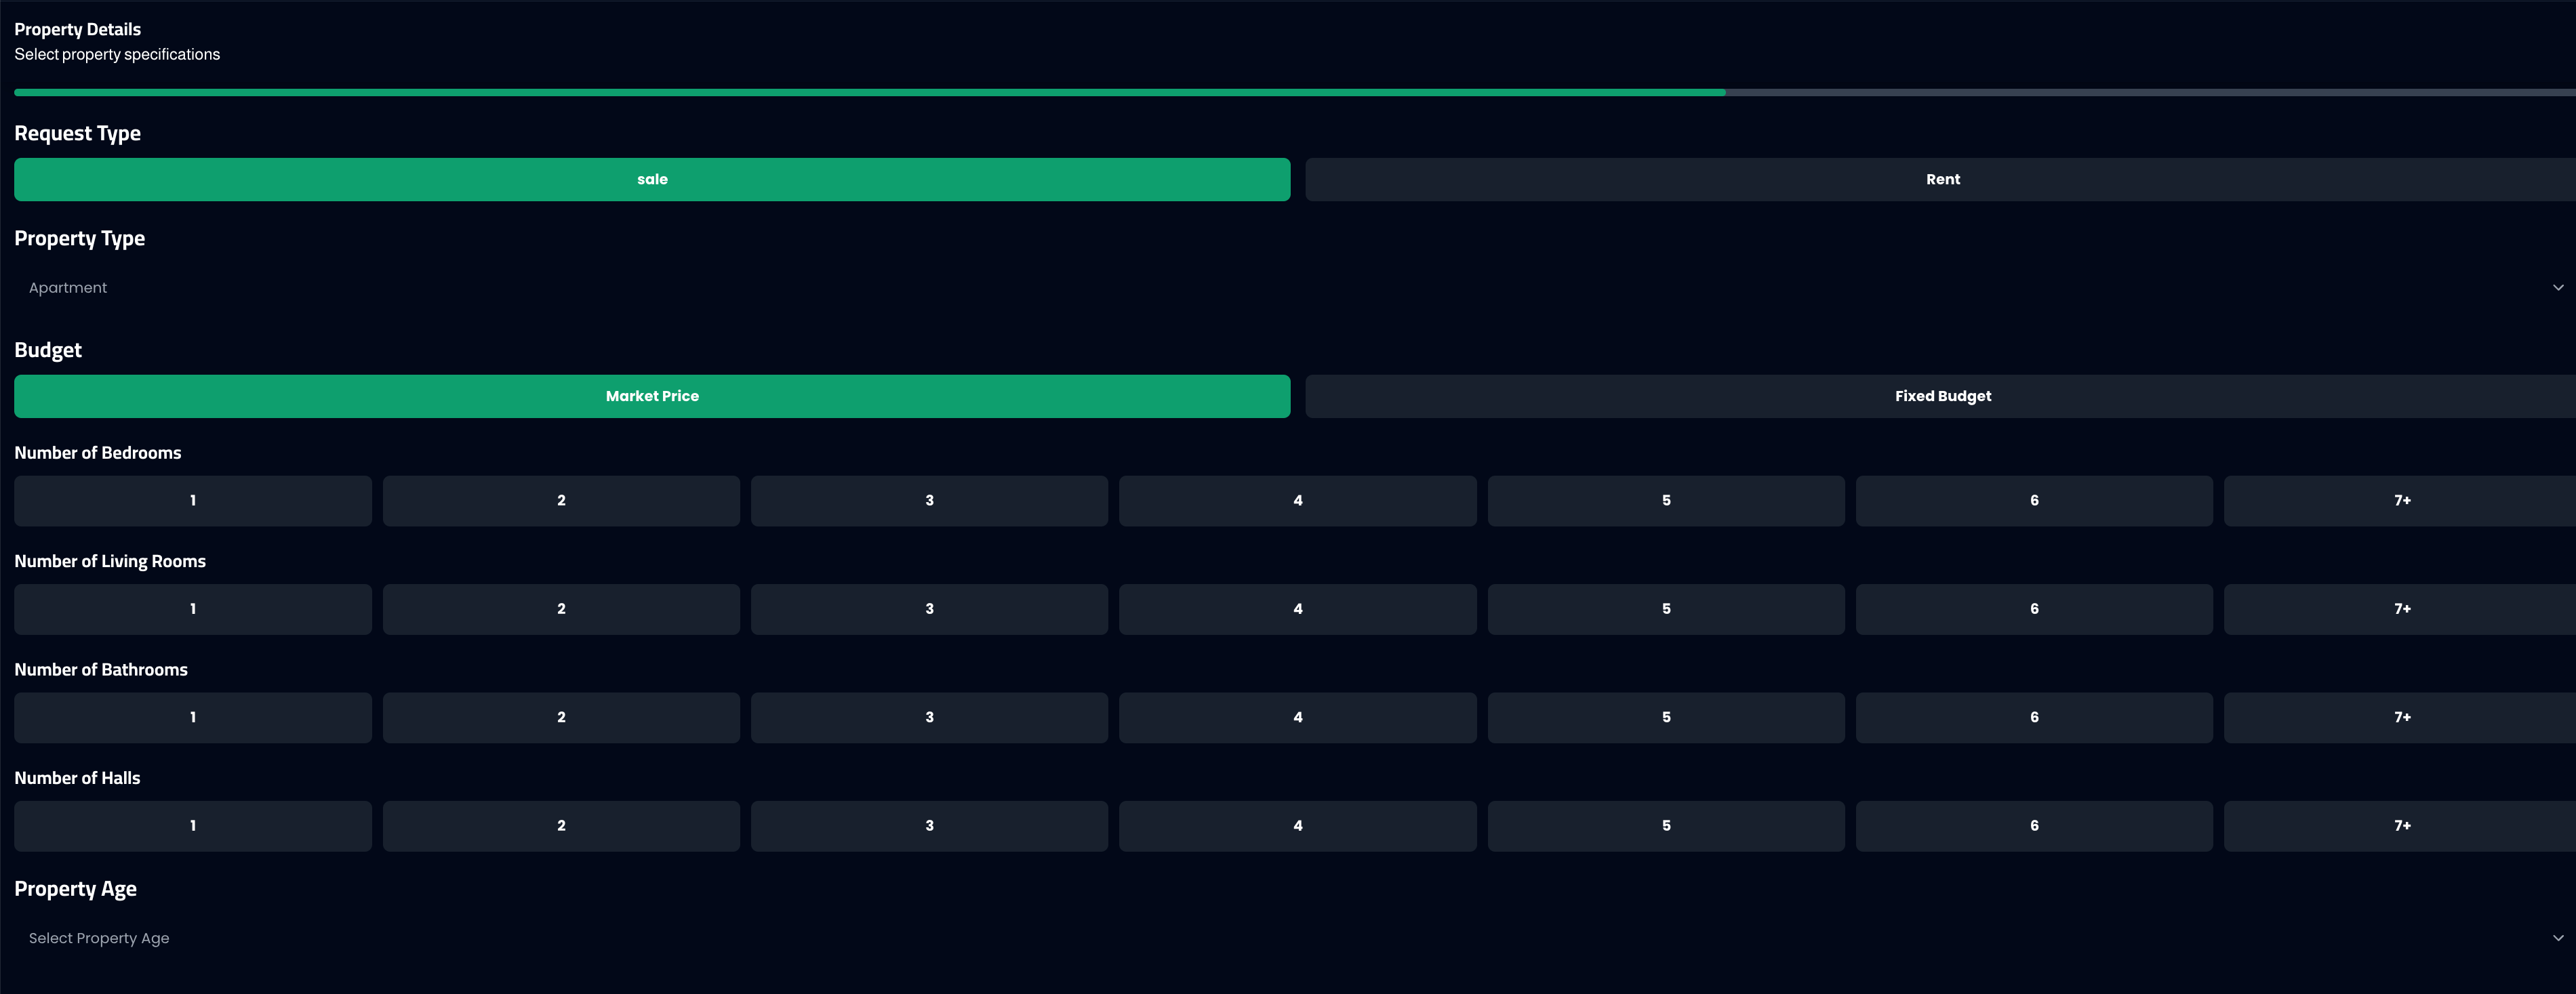Select 7+ bedrooms
The width and height of the screenshot is (2576, 994).
coord(2401,500)
